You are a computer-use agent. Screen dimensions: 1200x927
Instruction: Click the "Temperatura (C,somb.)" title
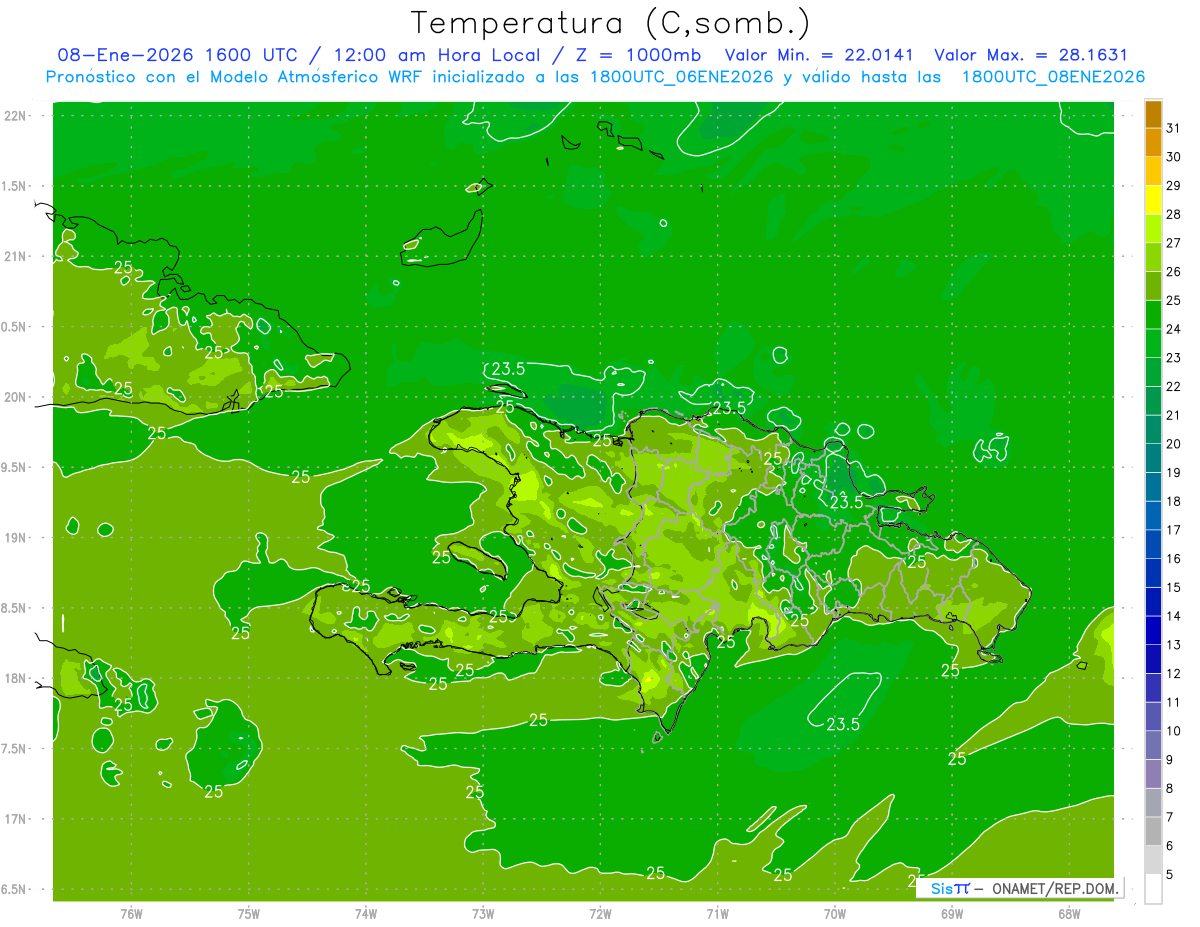click(610, 23)
